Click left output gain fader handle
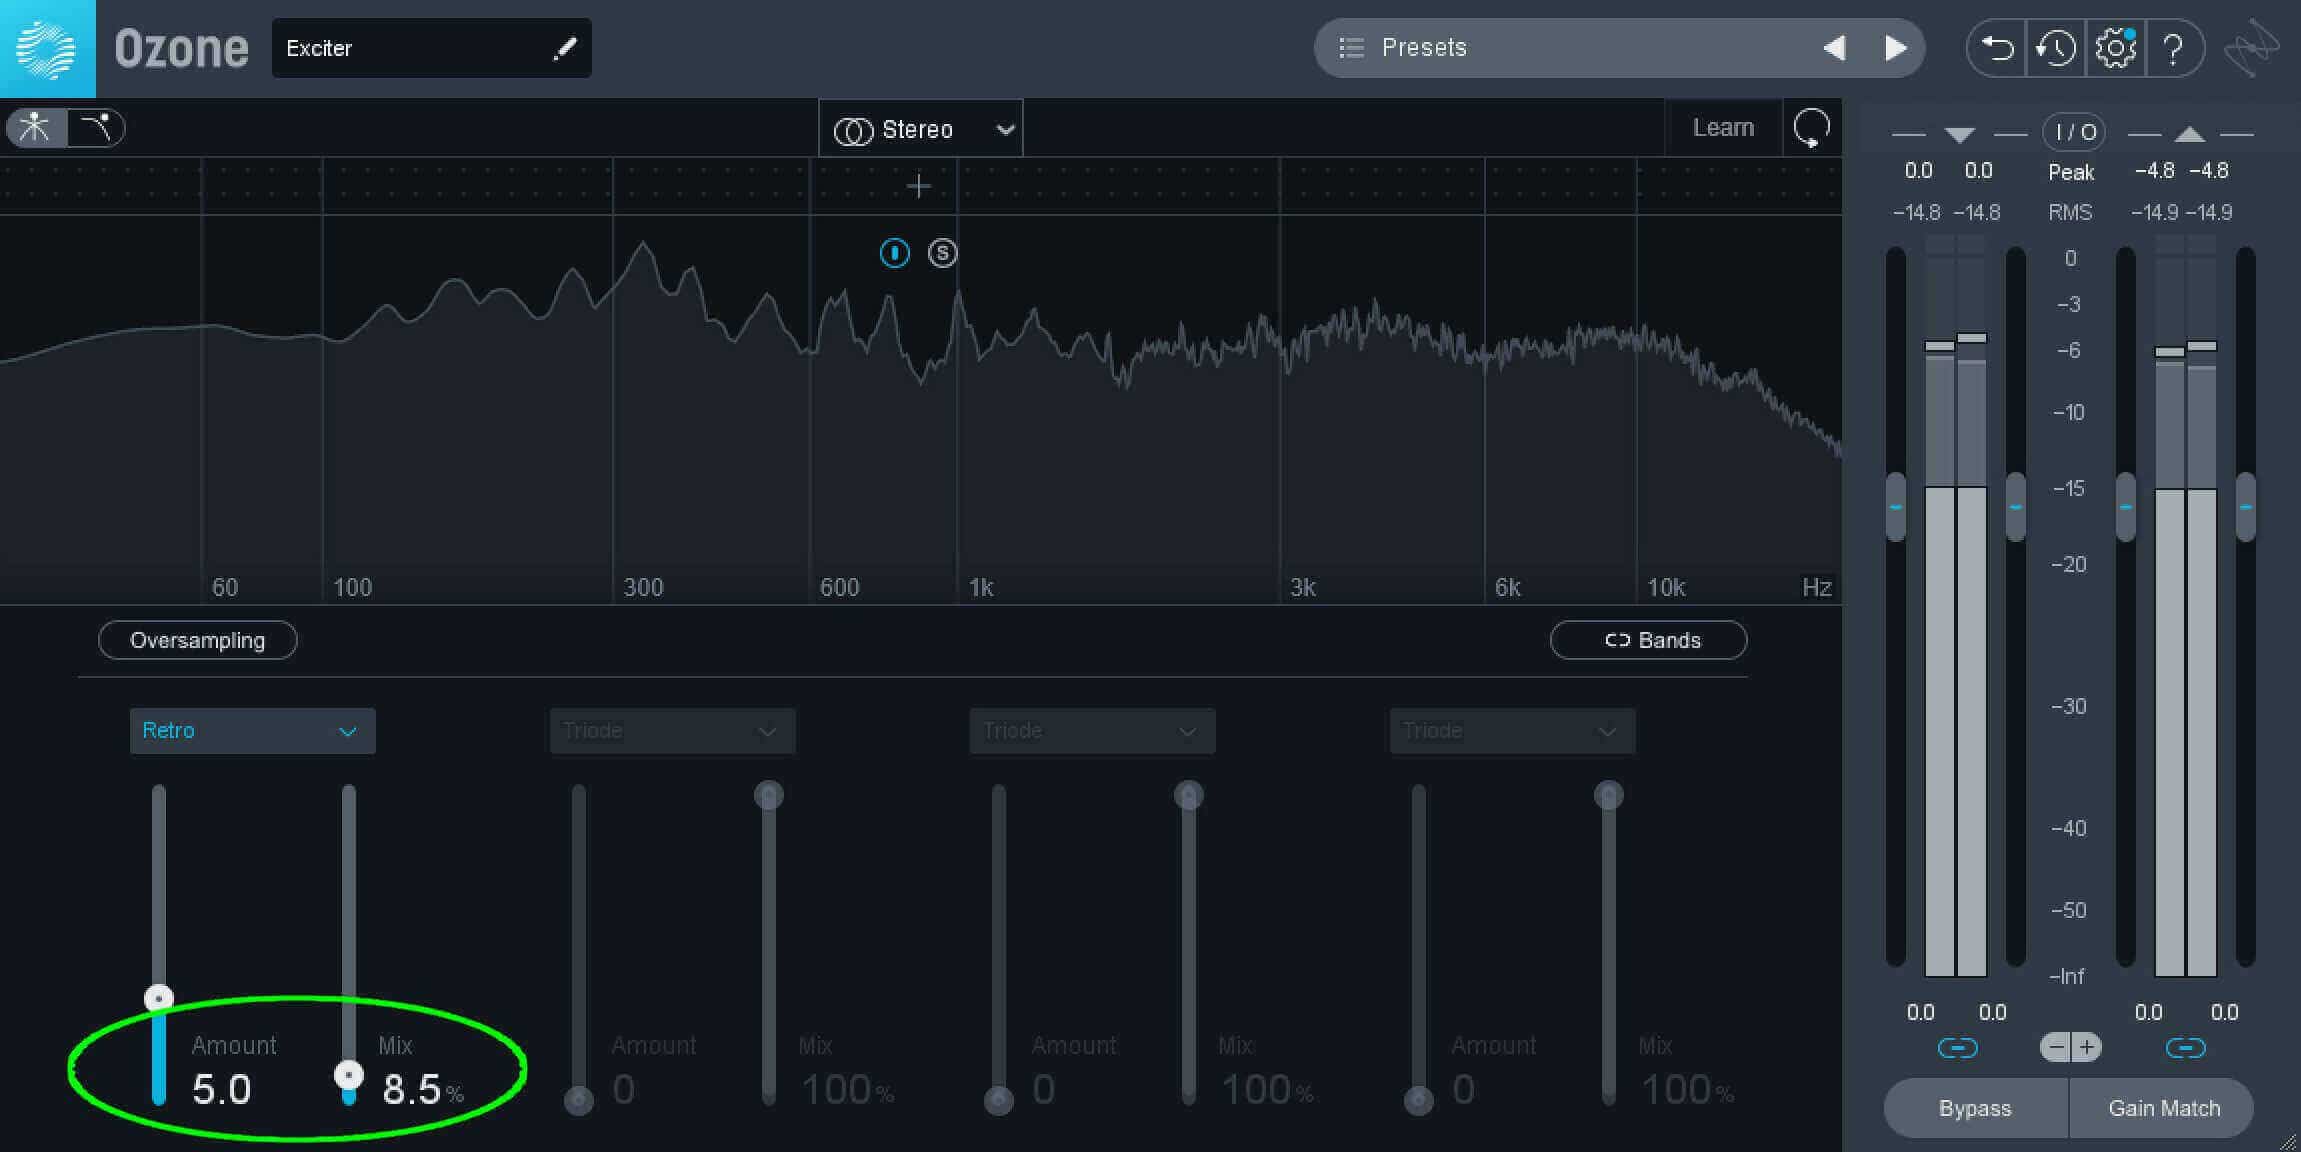This screenshot has height=1152, width=2301. pyautogui.click(x=2125, y=507)
